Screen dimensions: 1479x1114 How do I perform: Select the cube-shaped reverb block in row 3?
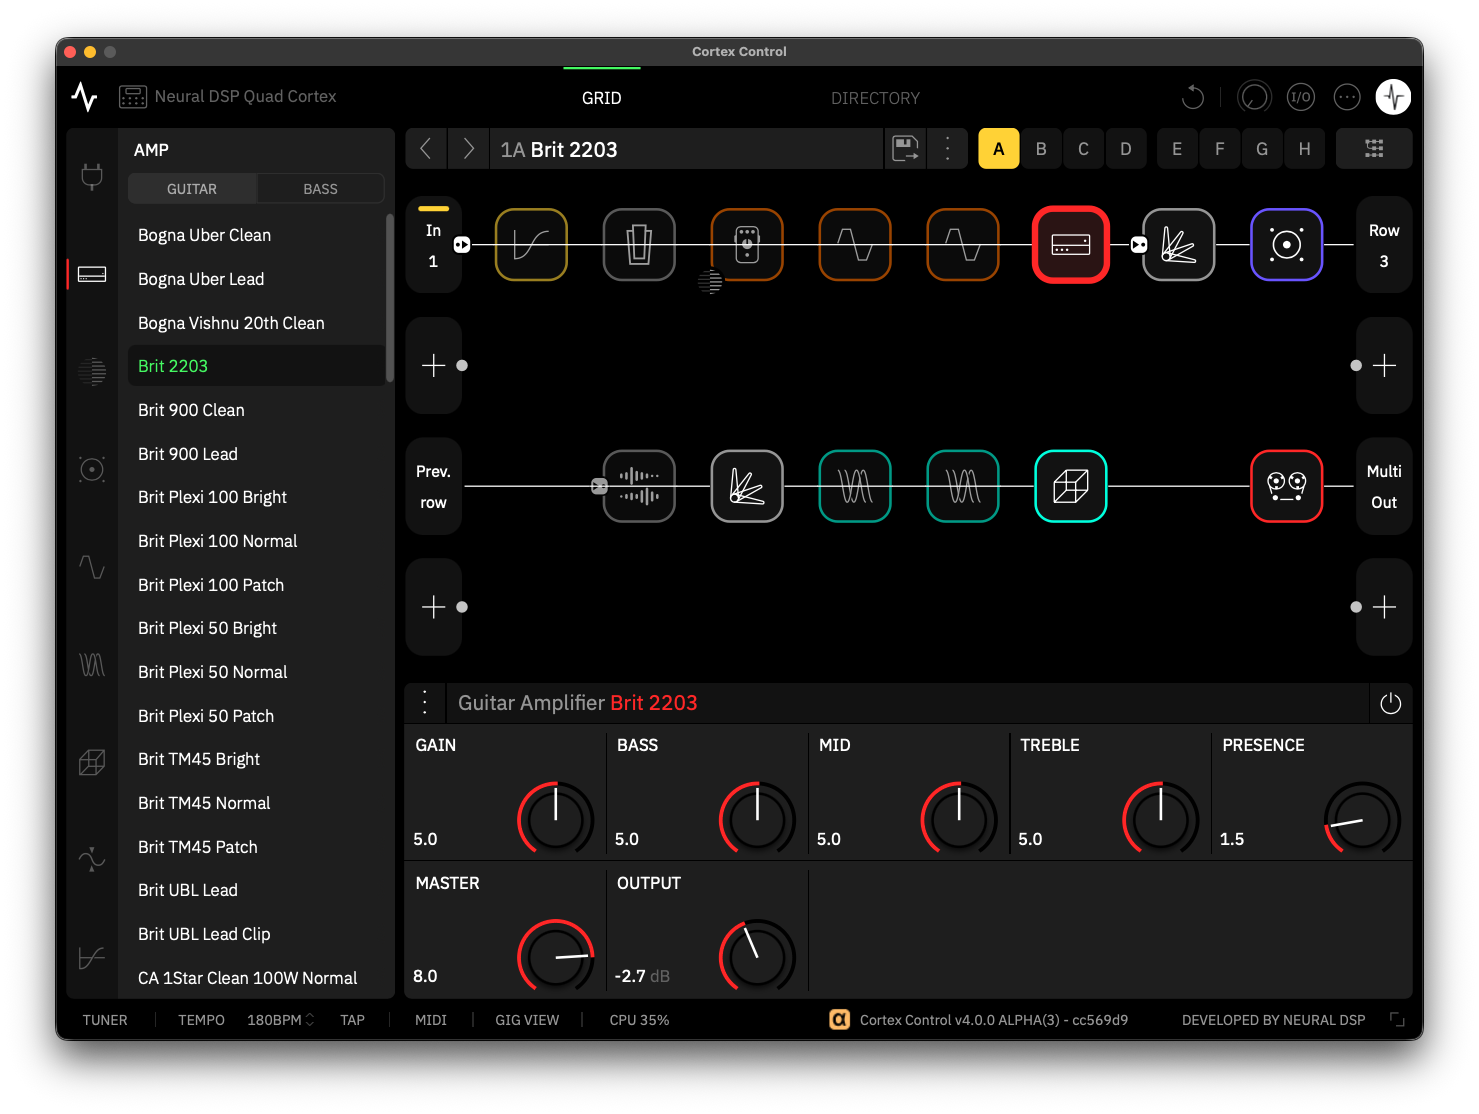1070,487
